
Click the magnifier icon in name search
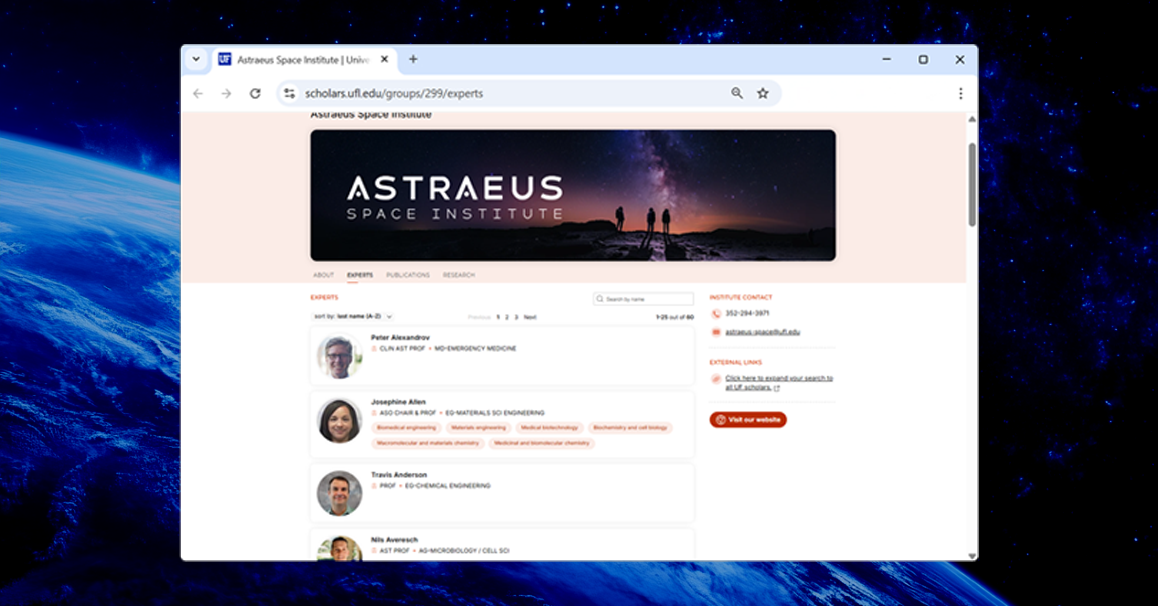click(x=600, y=299)
